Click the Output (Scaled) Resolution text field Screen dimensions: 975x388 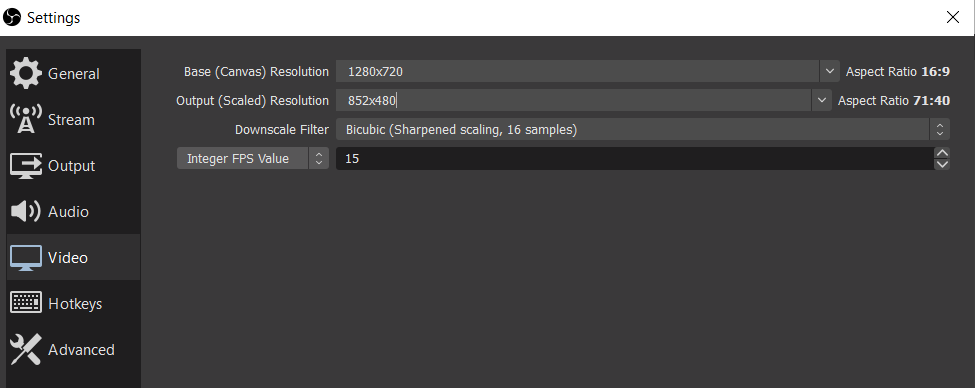click(573, 100)
